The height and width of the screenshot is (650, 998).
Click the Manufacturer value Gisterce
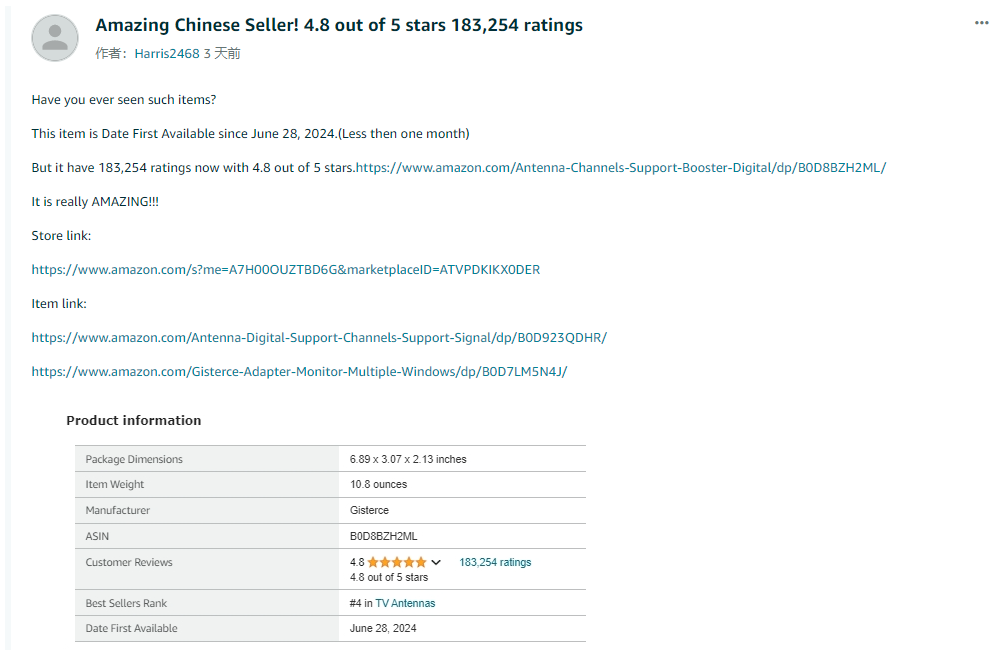coord(369,510)
